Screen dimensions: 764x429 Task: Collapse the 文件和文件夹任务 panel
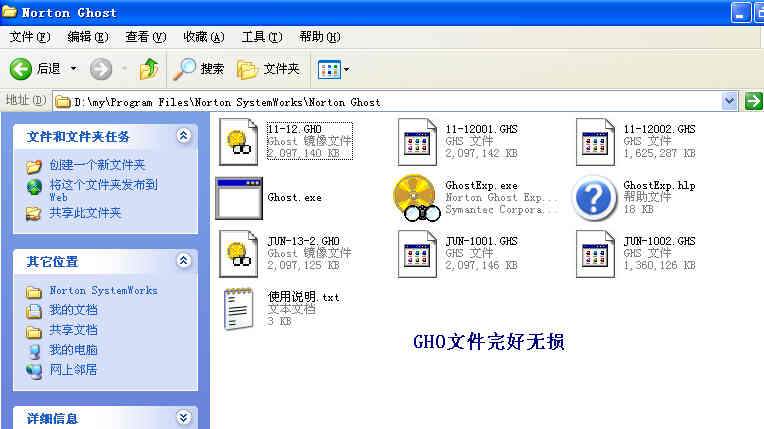coord(183,136)
